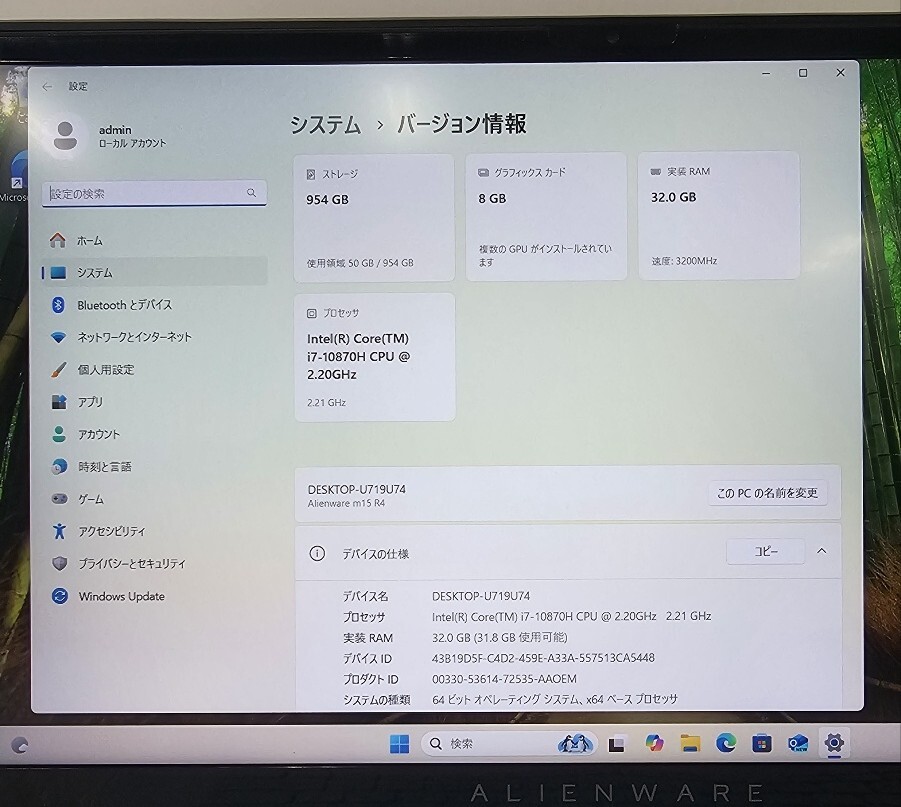Open File Explorer from the taskbar

coord(690,743)
